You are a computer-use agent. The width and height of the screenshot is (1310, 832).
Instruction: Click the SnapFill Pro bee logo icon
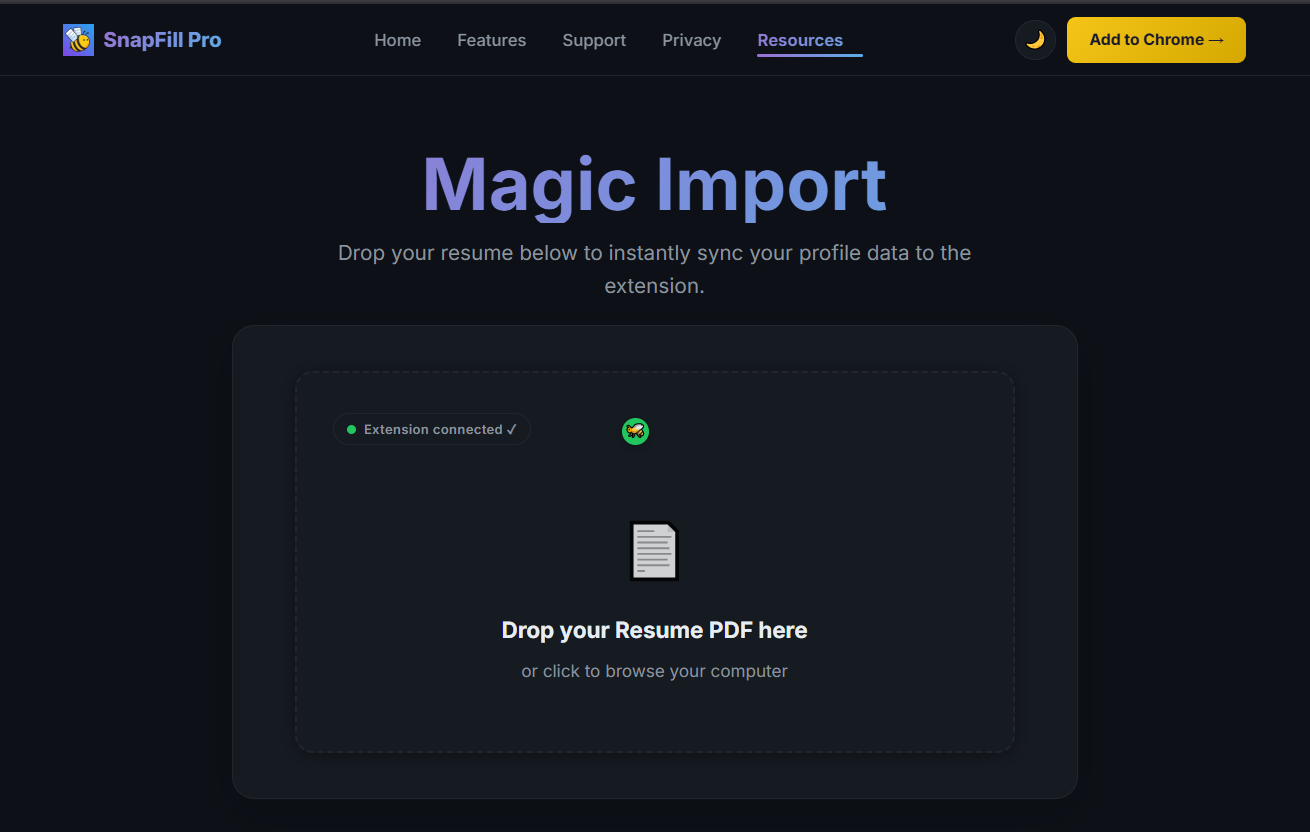tap(78, 40)
